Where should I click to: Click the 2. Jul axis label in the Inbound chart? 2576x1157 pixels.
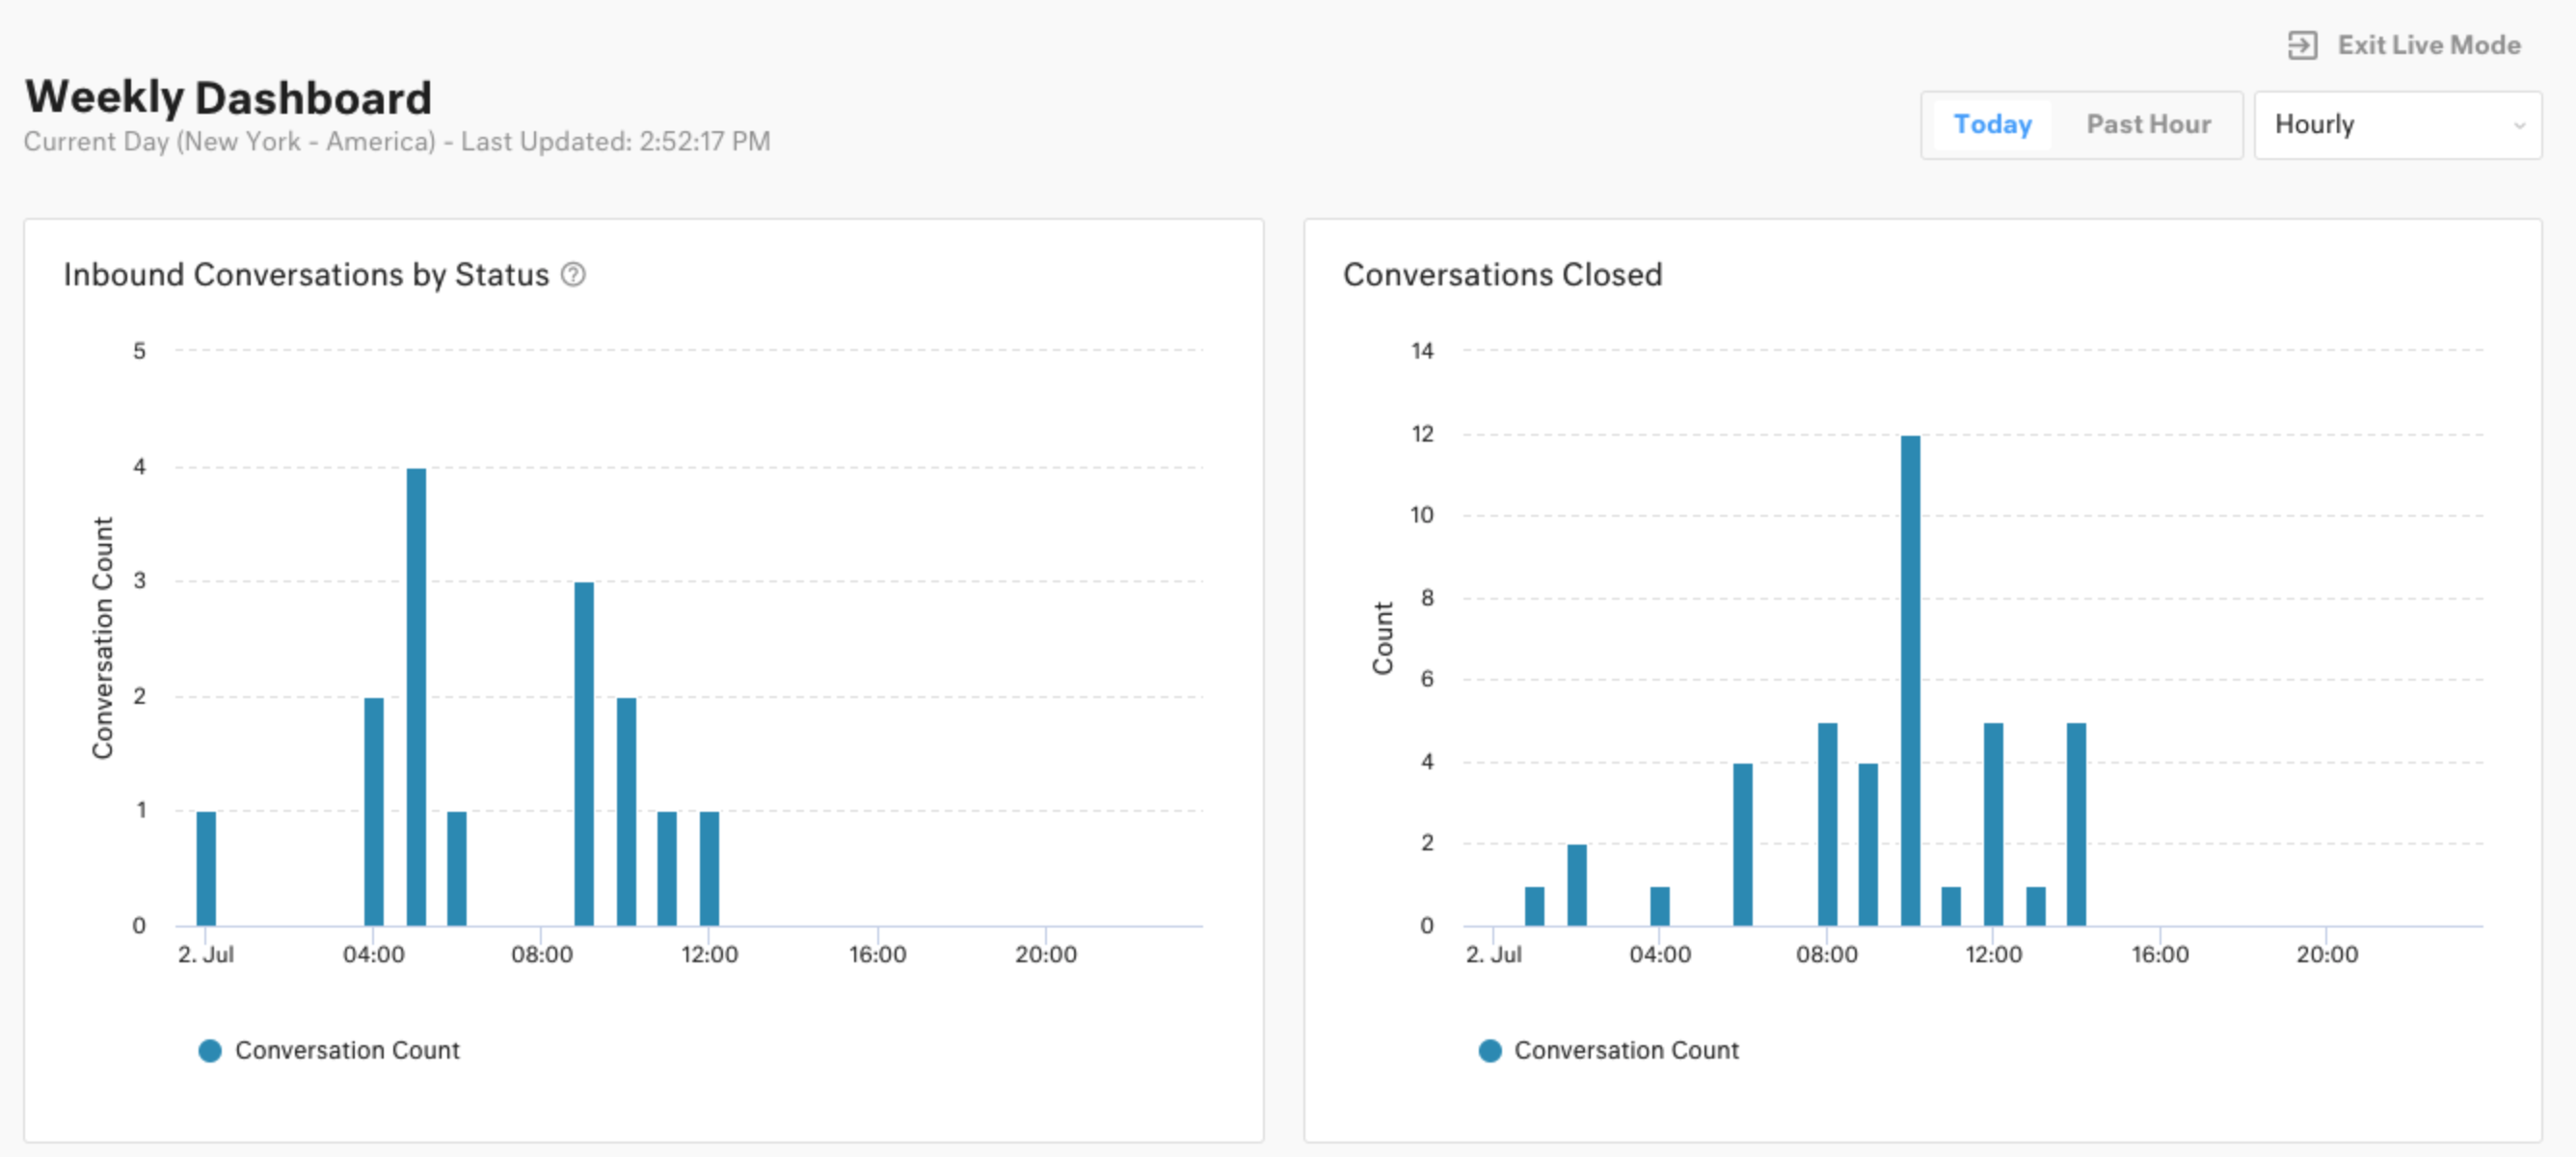click(206, 954)
